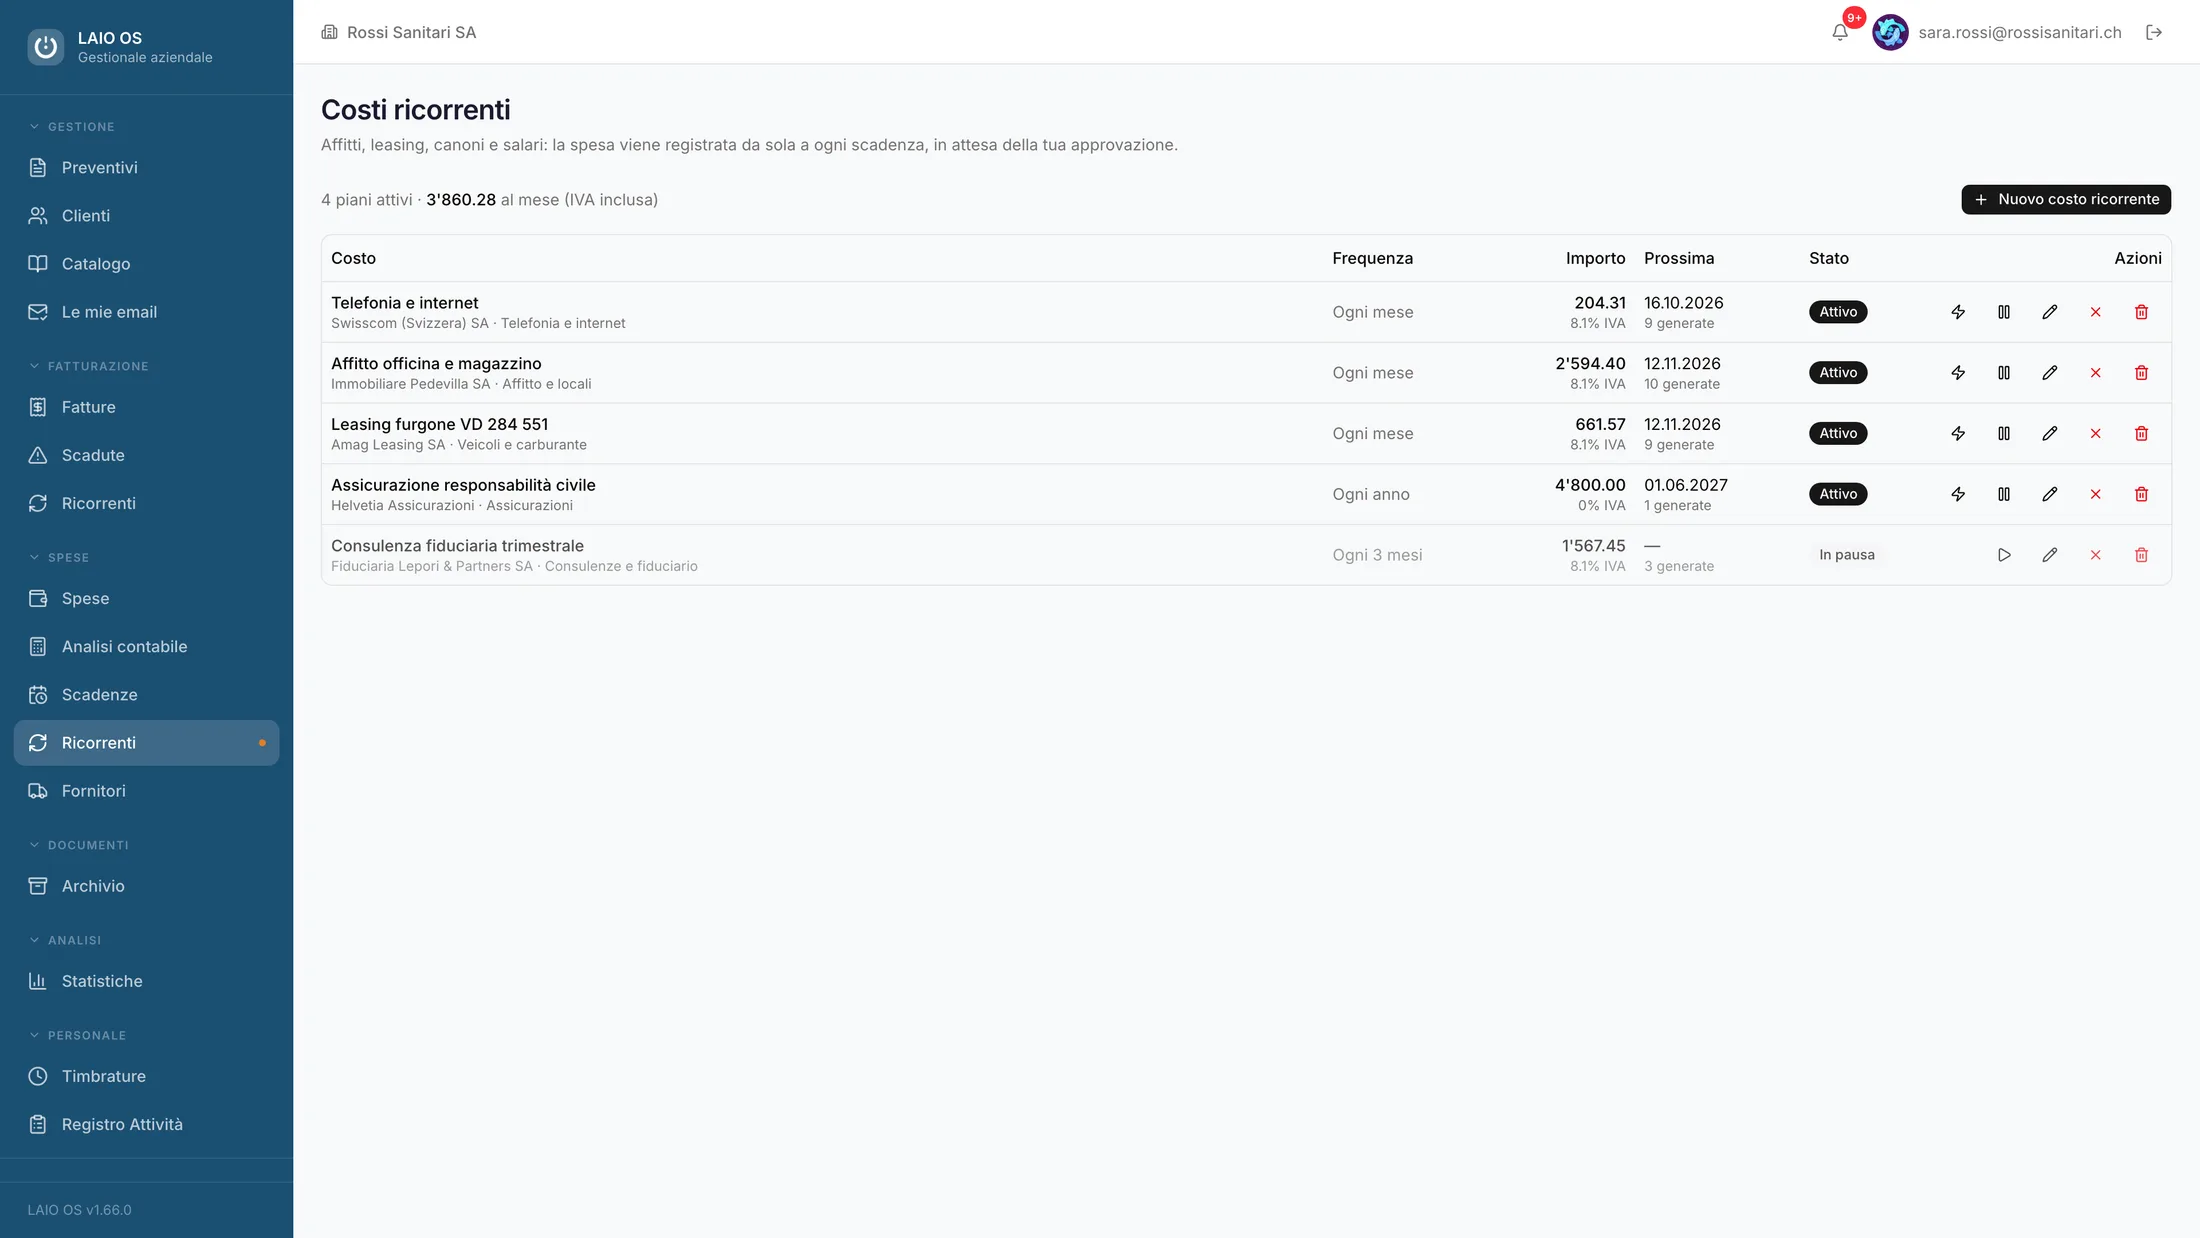2200x1238 pixels.
Task: Delete Consulenza fiduciaria trimestrale with trash icon
Action: (2142, 555)
